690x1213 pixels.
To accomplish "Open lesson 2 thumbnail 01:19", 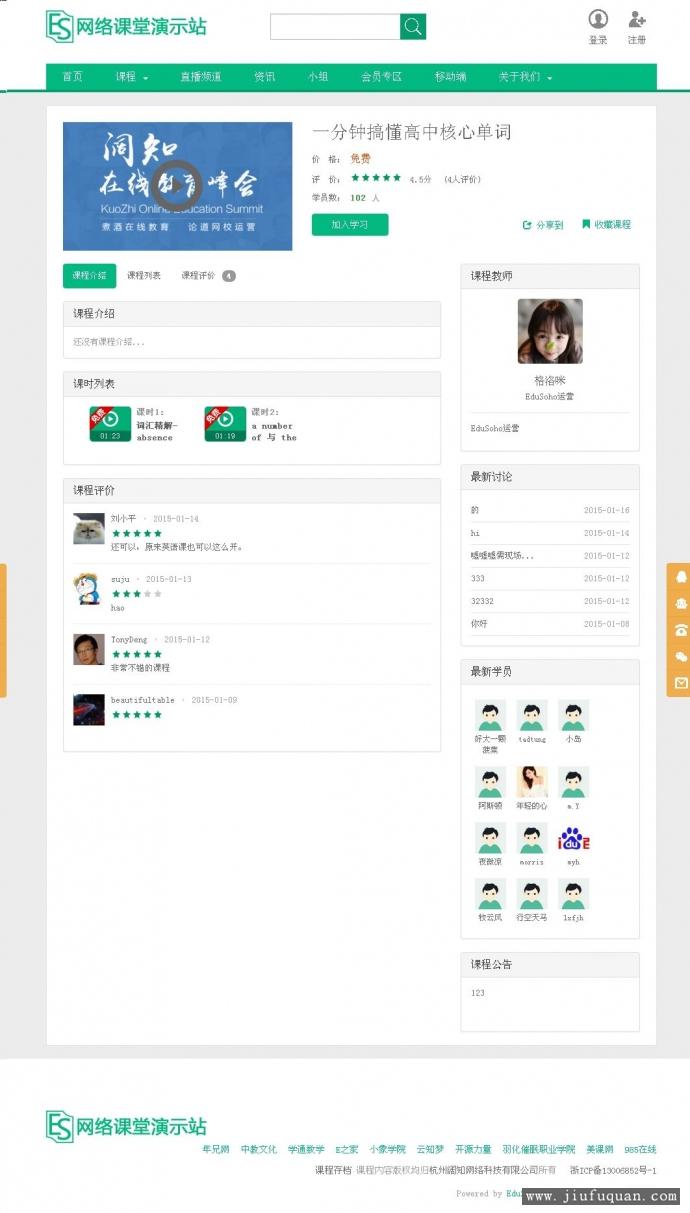I will pos(225,424).
